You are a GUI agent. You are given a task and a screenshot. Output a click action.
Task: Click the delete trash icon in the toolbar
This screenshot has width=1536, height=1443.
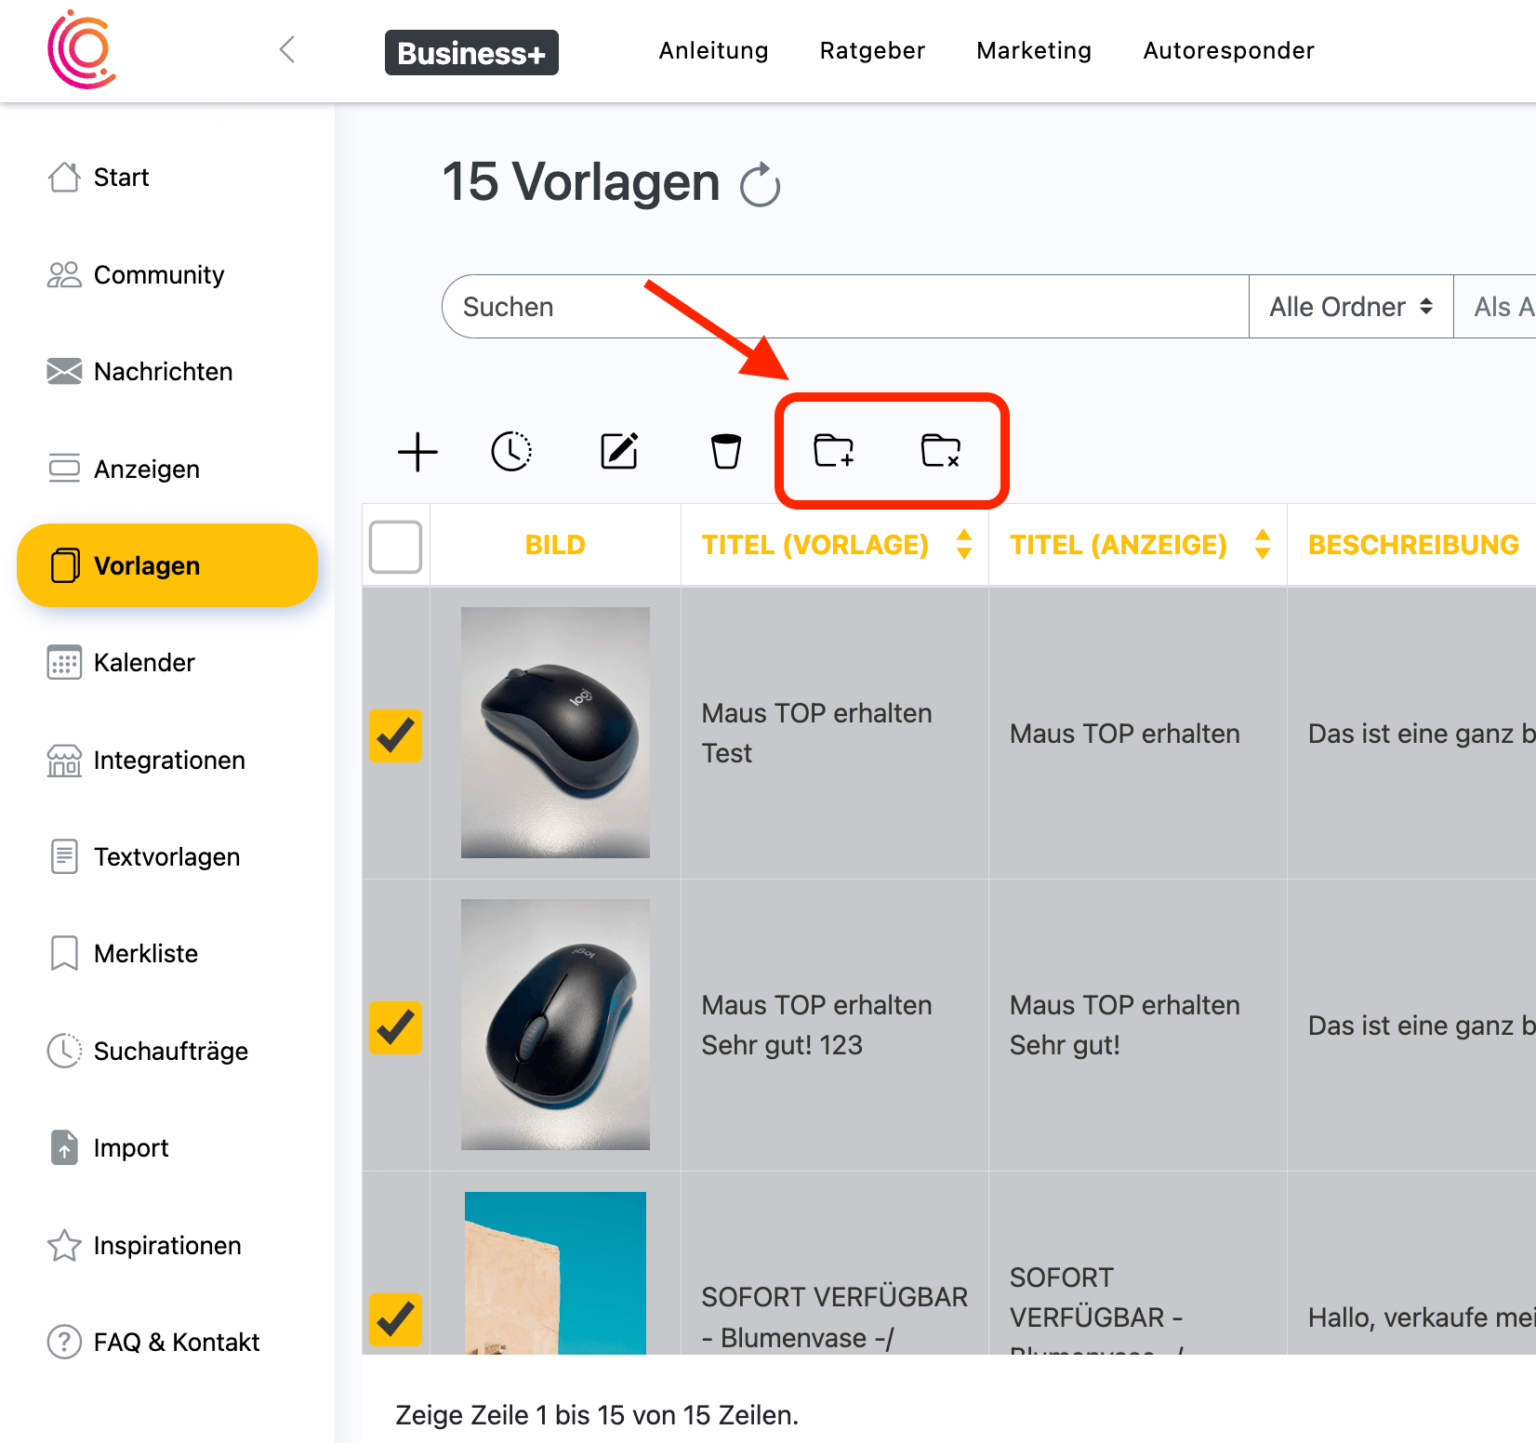point(725,451)
